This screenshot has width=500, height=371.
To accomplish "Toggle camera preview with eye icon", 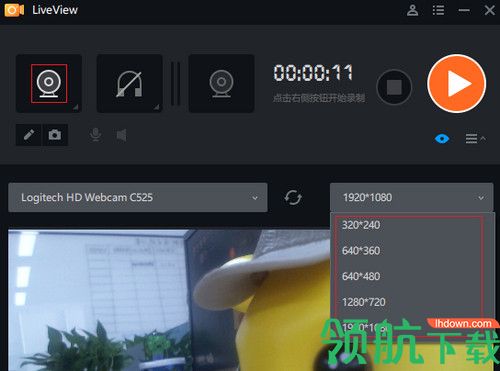I will pyautogui.click(x=442, y=138).
